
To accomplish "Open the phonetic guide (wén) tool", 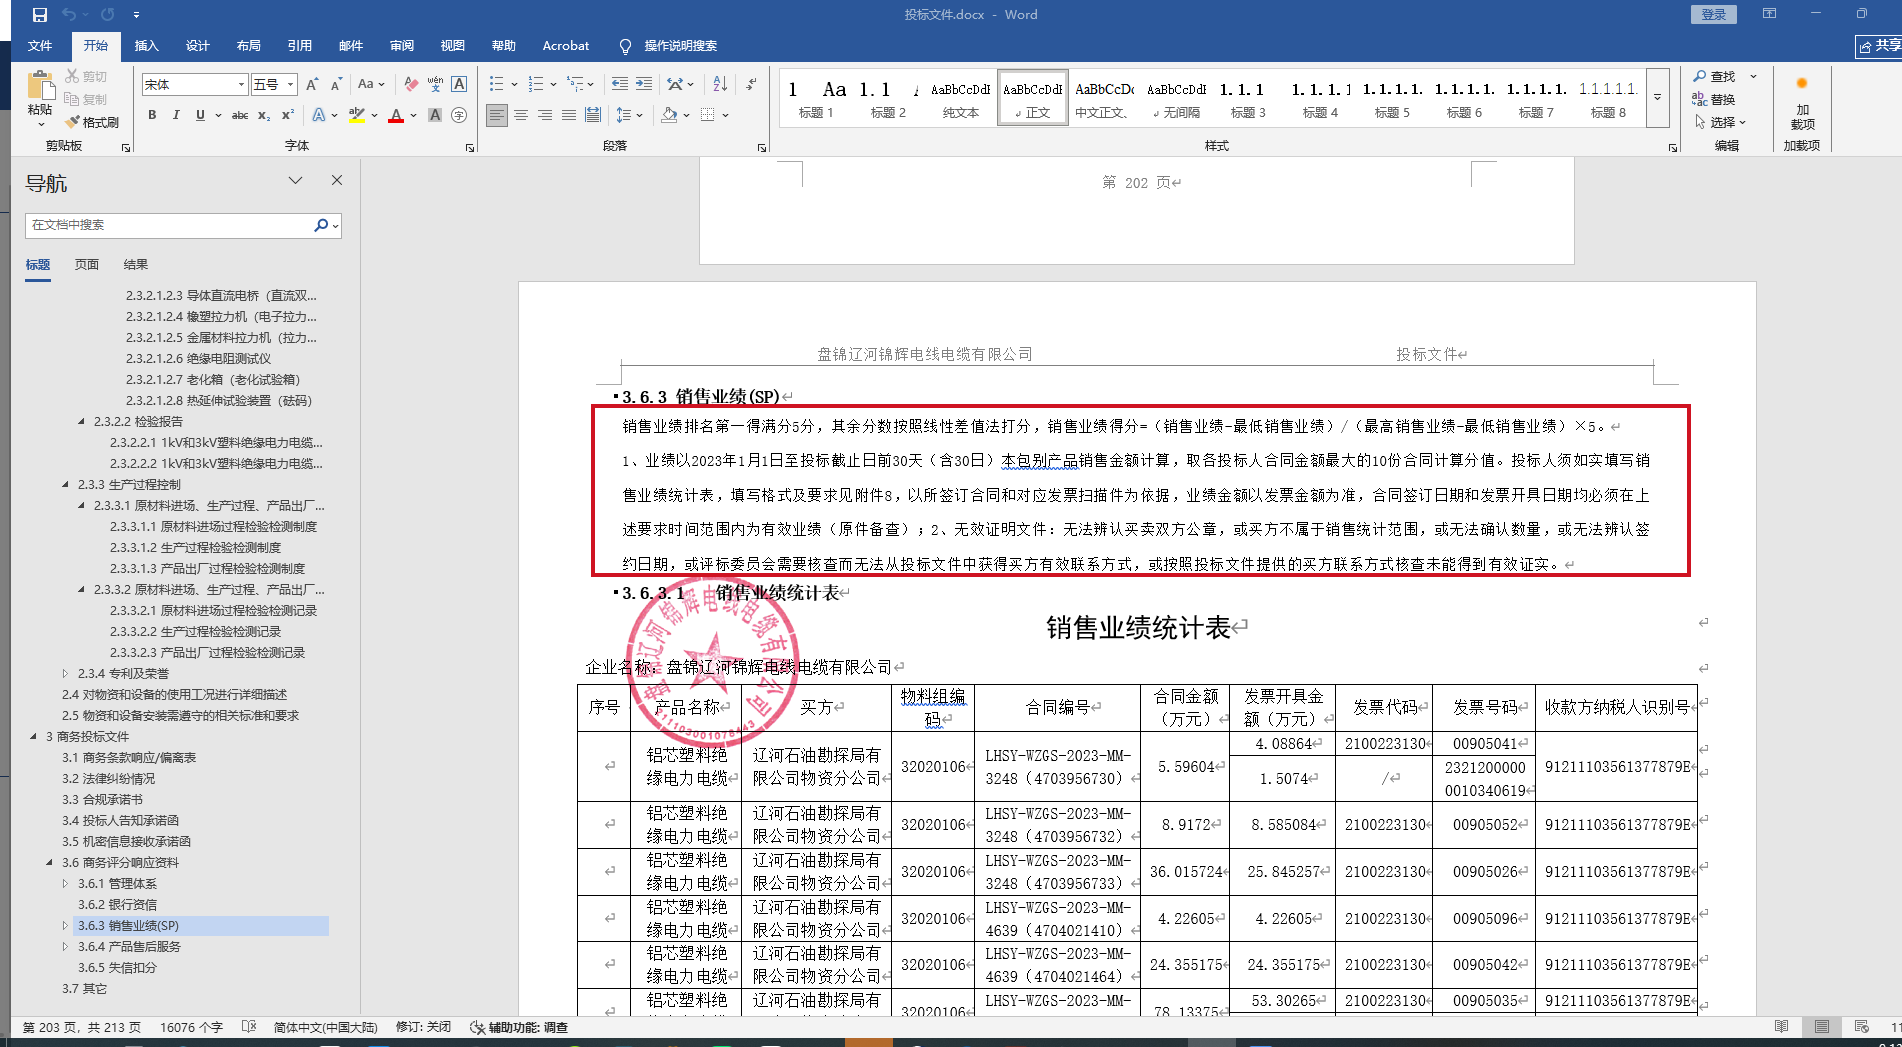I will (435, 85).
